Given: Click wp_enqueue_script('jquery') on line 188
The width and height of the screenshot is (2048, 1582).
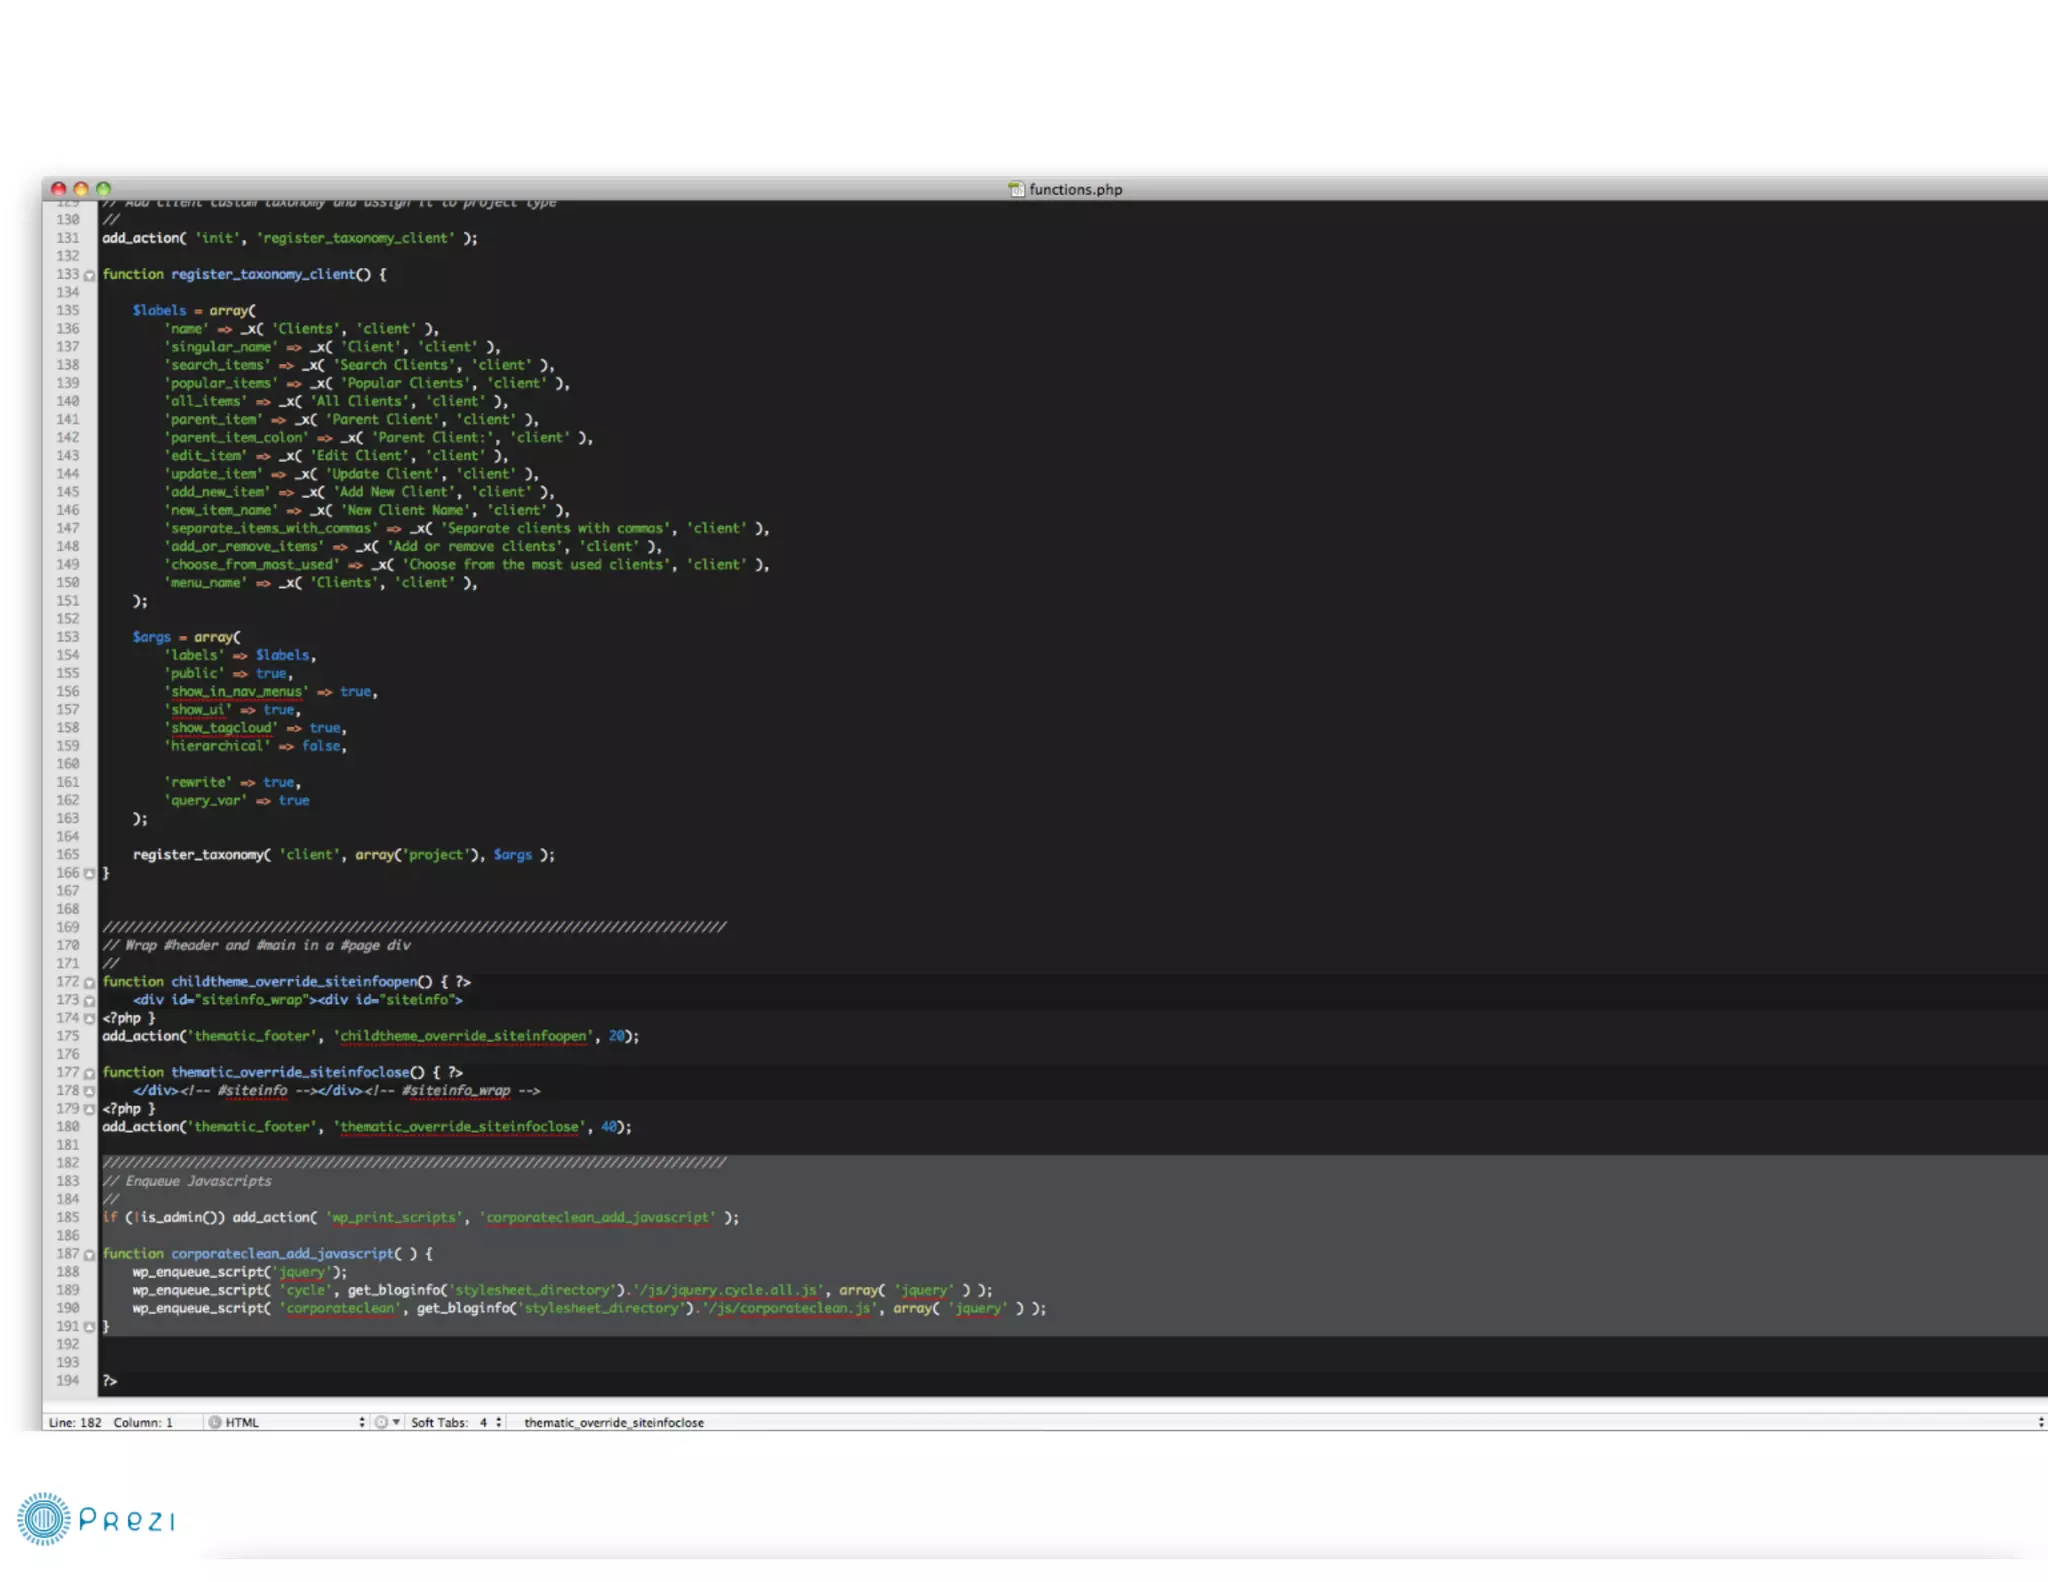Looking at the screenshot, I should 239,1272.
